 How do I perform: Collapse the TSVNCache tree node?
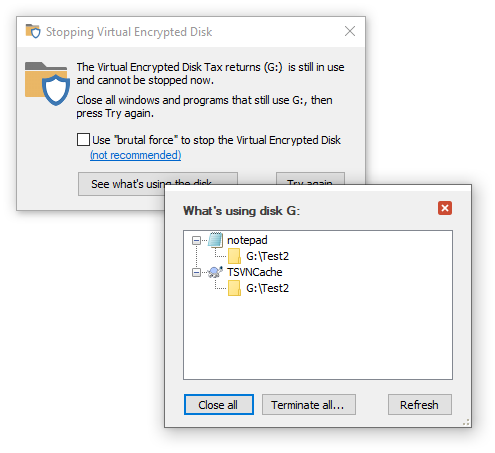196,273
